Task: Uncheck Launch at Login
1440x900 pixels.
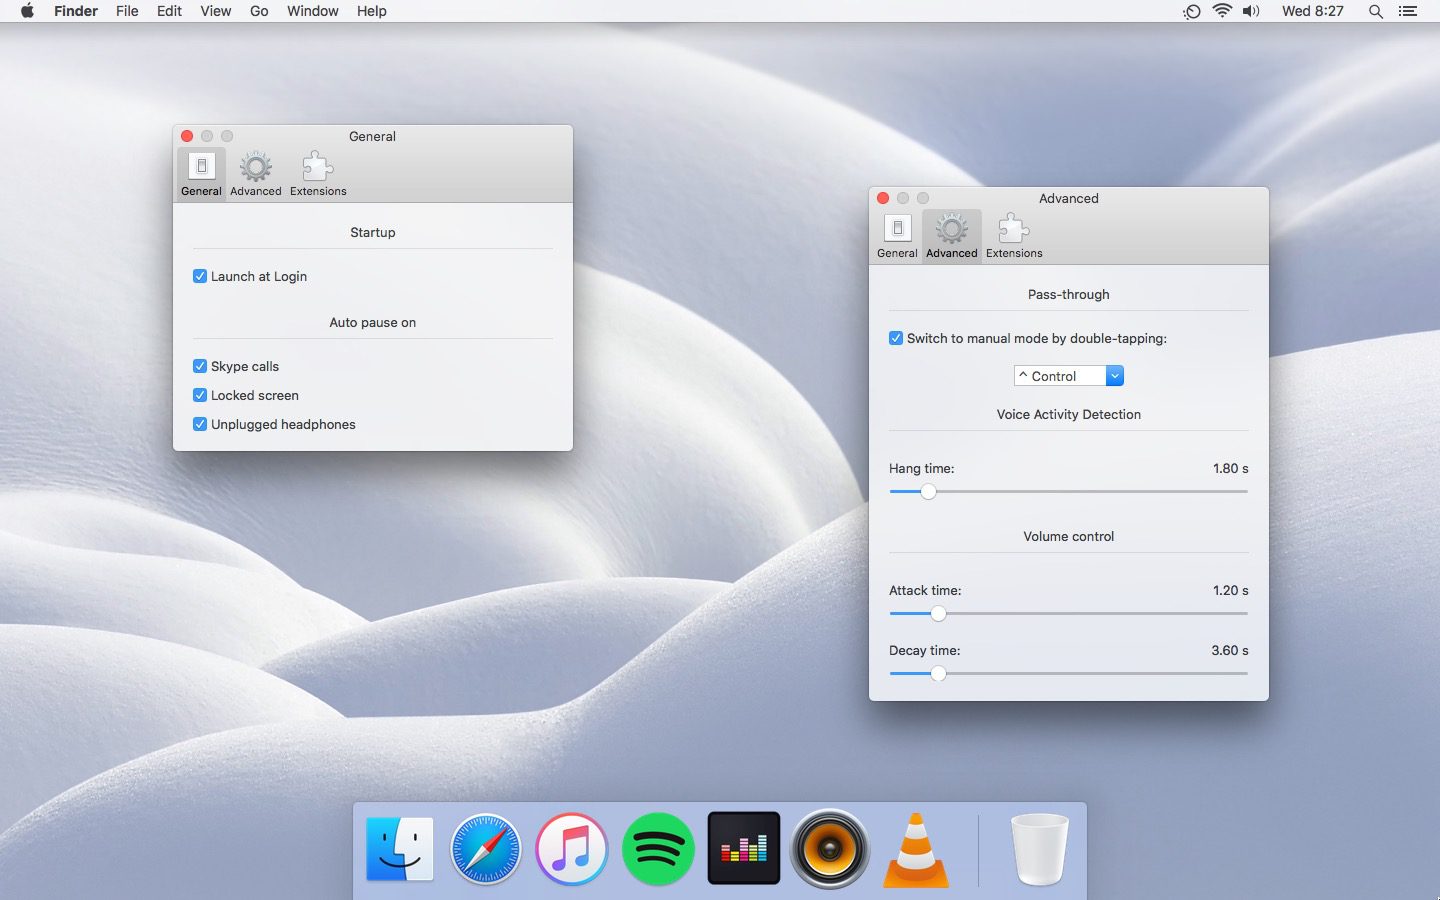Action: pyautogui.click(x=200, y=276)
